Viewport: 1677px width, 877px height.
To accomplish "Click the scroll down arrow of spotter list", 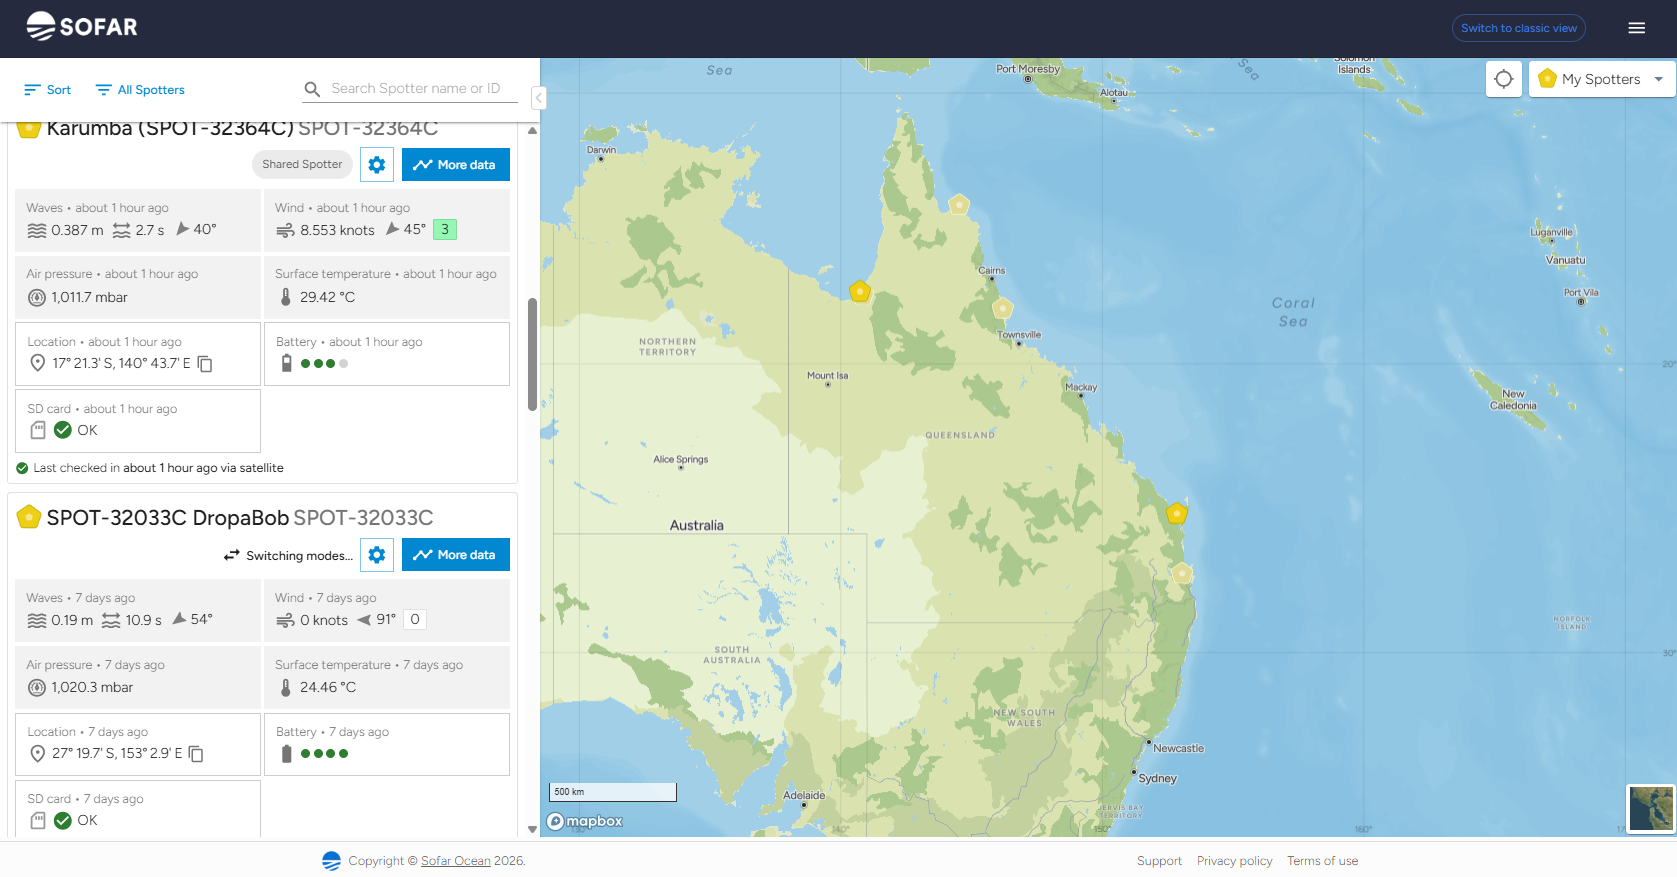I will point(532,829).
